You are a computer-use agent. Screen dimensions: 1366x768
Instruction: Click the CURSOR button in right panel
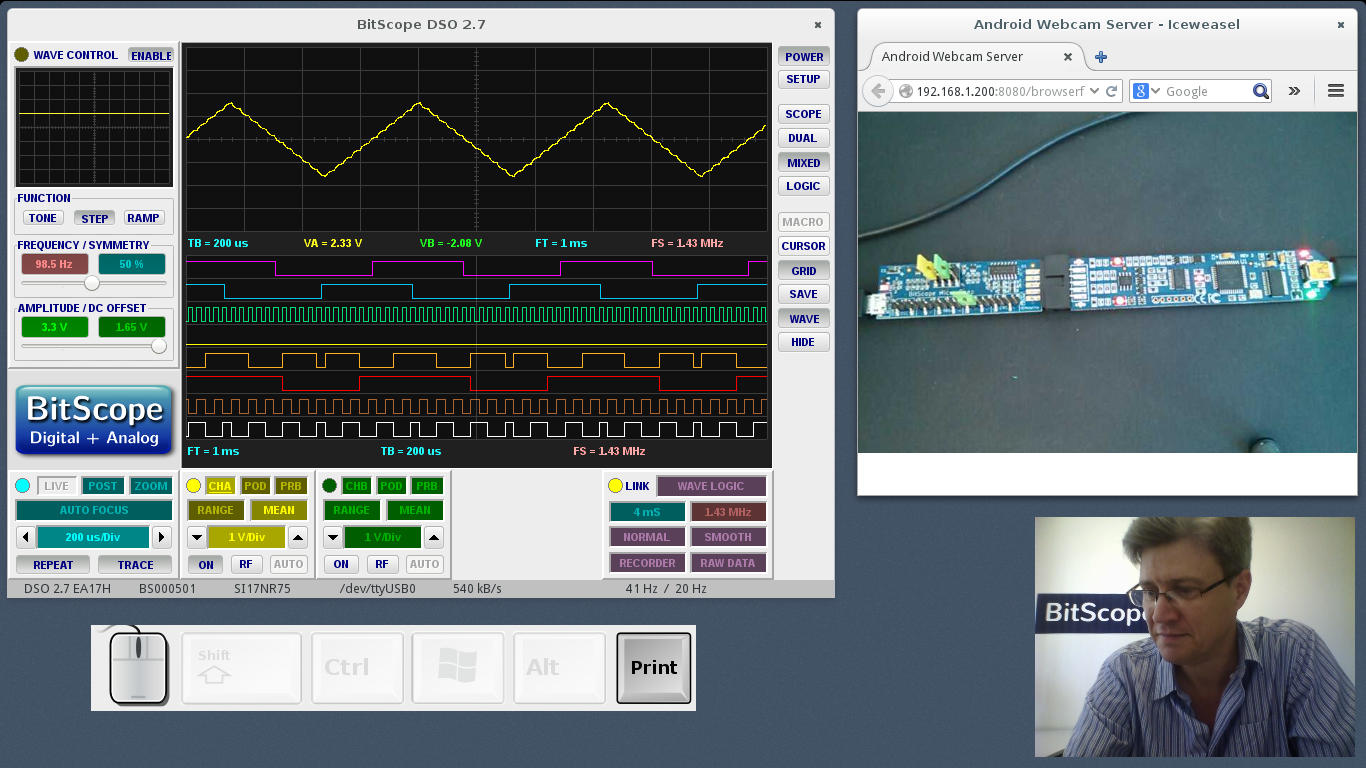pos(803,246)
